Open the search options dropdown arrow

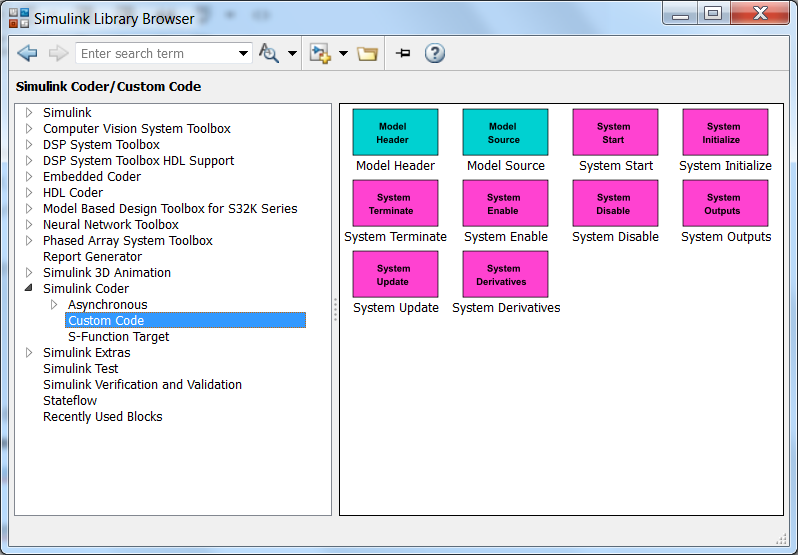coord(292,53)
